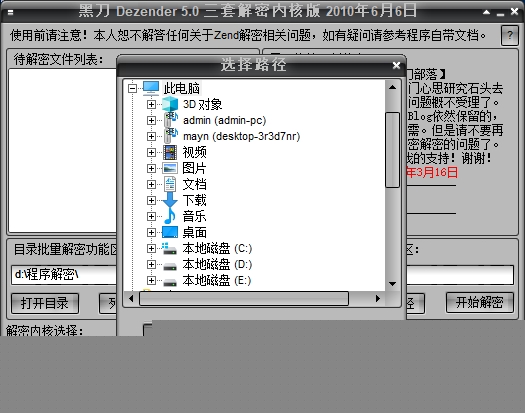Minimize the Dezender main window
The width and height of the screenshot is (525, 413).
[501, 13]
